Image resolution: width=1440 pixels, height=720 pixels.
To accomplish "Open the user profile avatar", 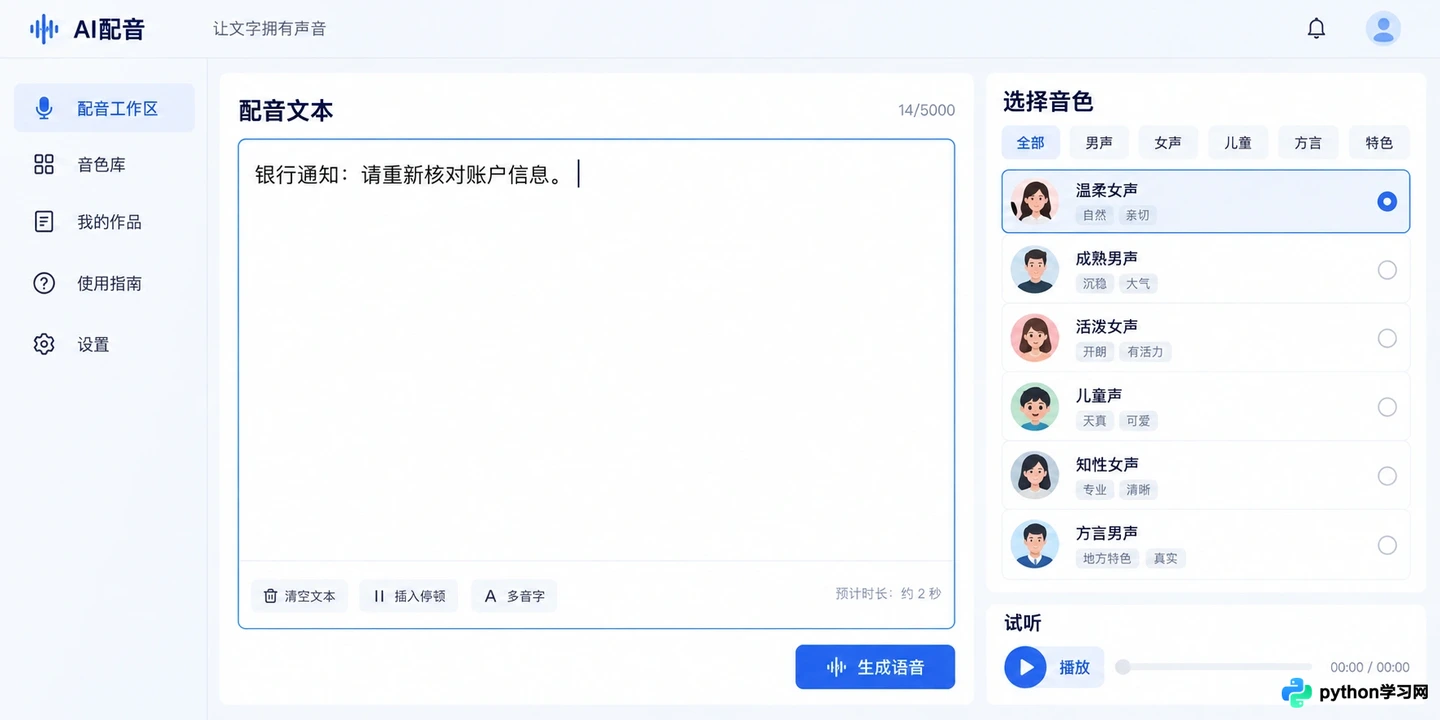I will point(1383,28).
